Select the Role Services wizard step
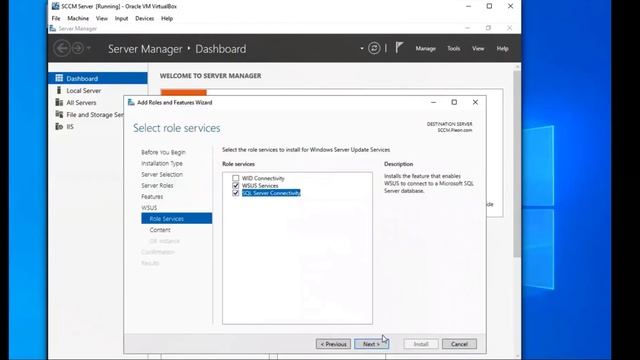This screenshot has height=360, width=640. [x=176, y=218]
